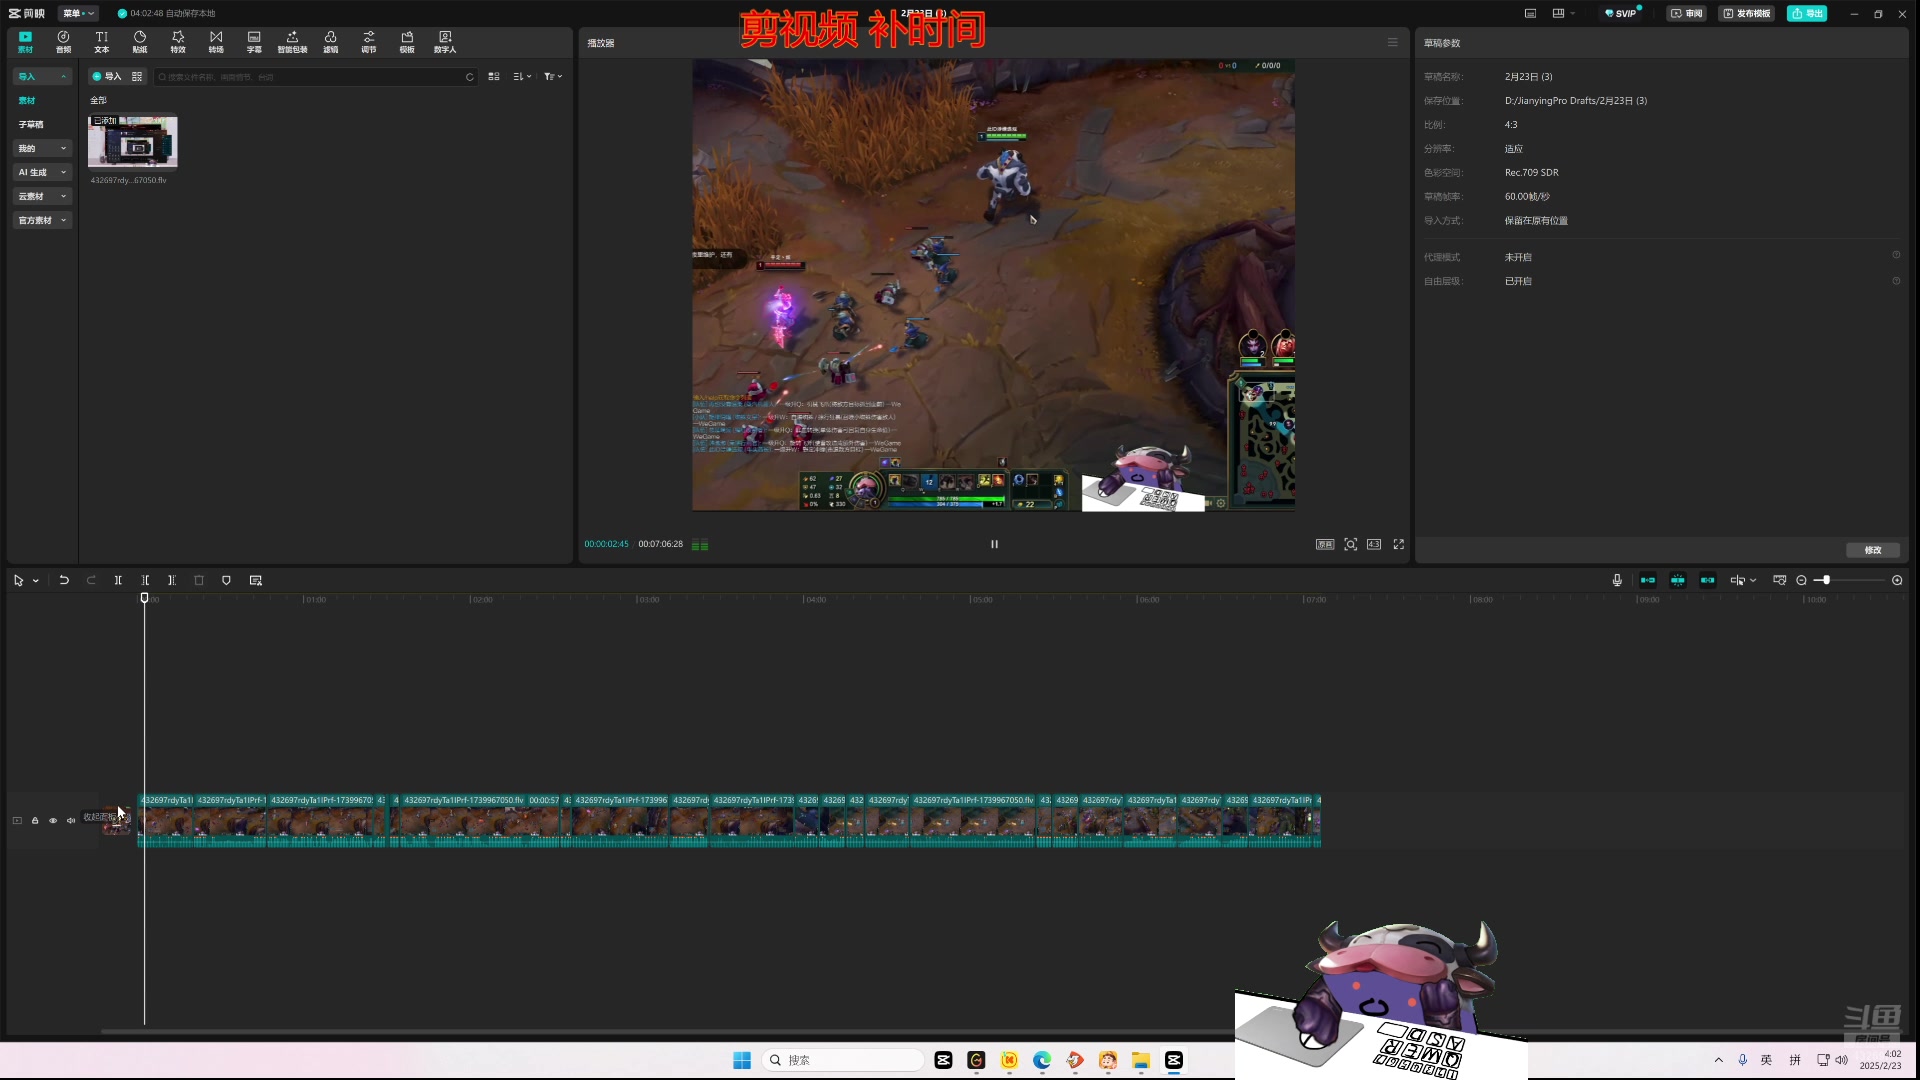Select 子草稿 in the left sidebar

point(31,124)
